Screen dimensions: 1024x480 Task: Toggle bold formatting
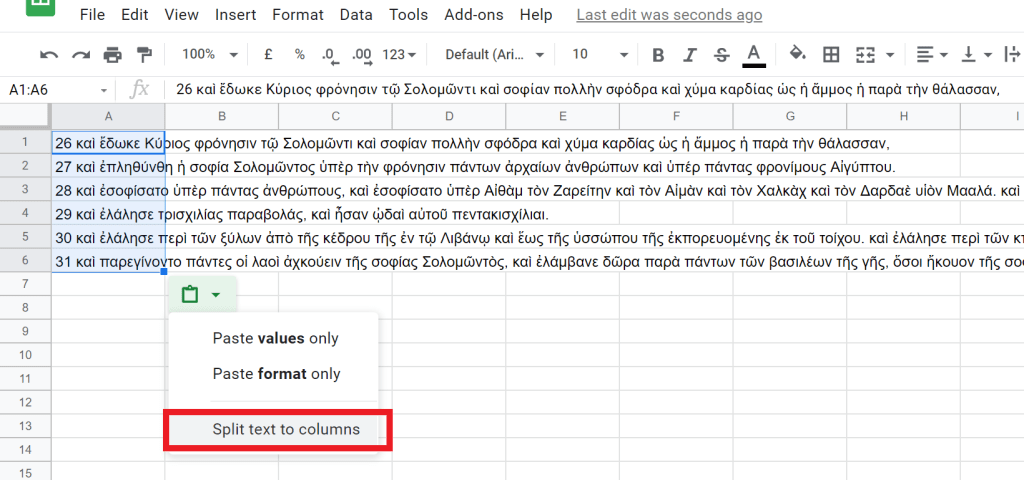[x=658, y=54]
